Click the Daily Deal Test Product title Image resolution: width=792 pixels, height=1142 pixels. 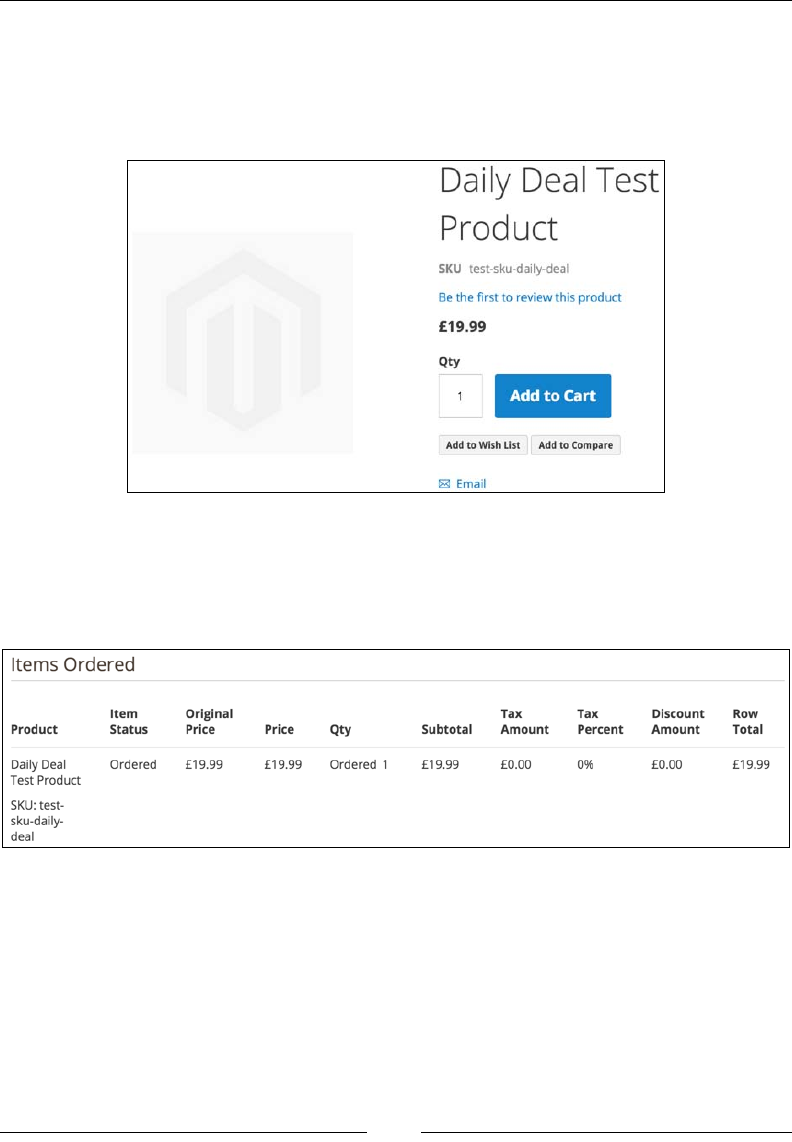pyautogui.click(x=548, y=204)
